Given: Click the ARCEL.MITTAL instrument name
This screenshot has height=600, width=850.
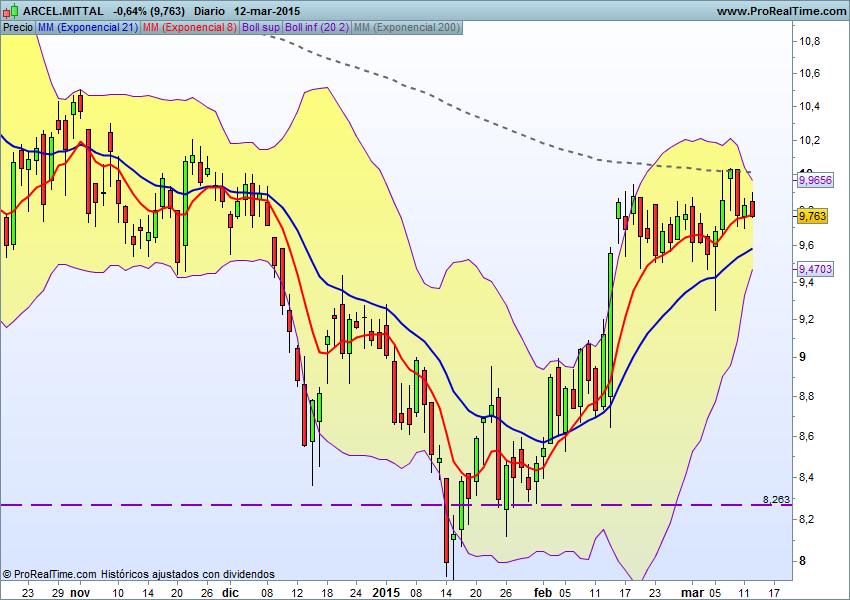Looking at the screenshot, I should click(x=62, y=10).
